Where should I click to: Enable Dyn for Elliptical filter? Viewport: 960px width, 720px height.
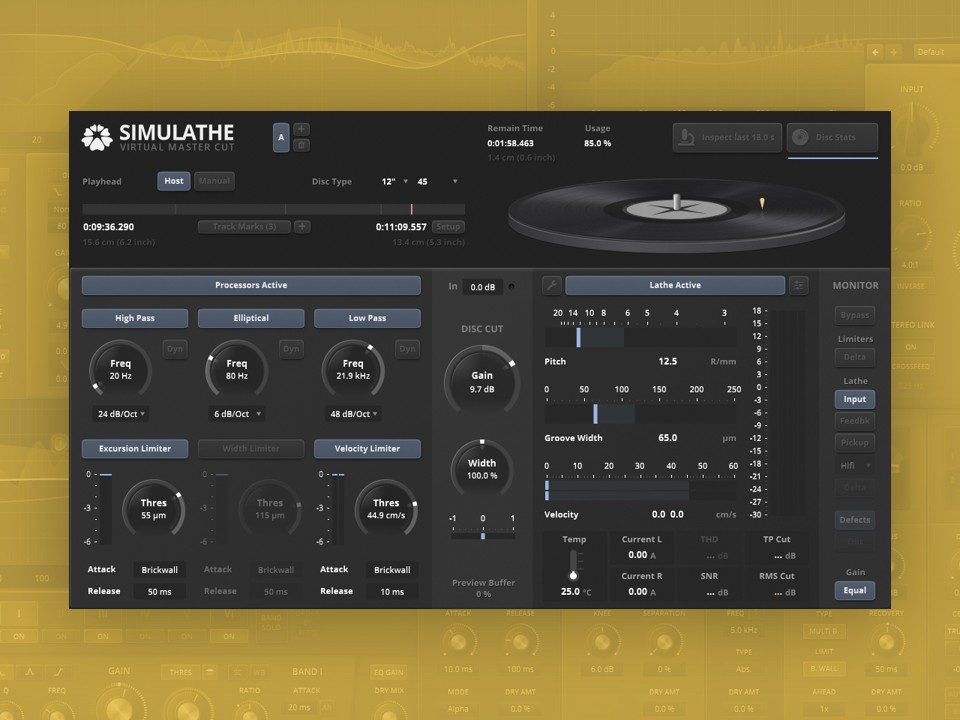(291, 349)
